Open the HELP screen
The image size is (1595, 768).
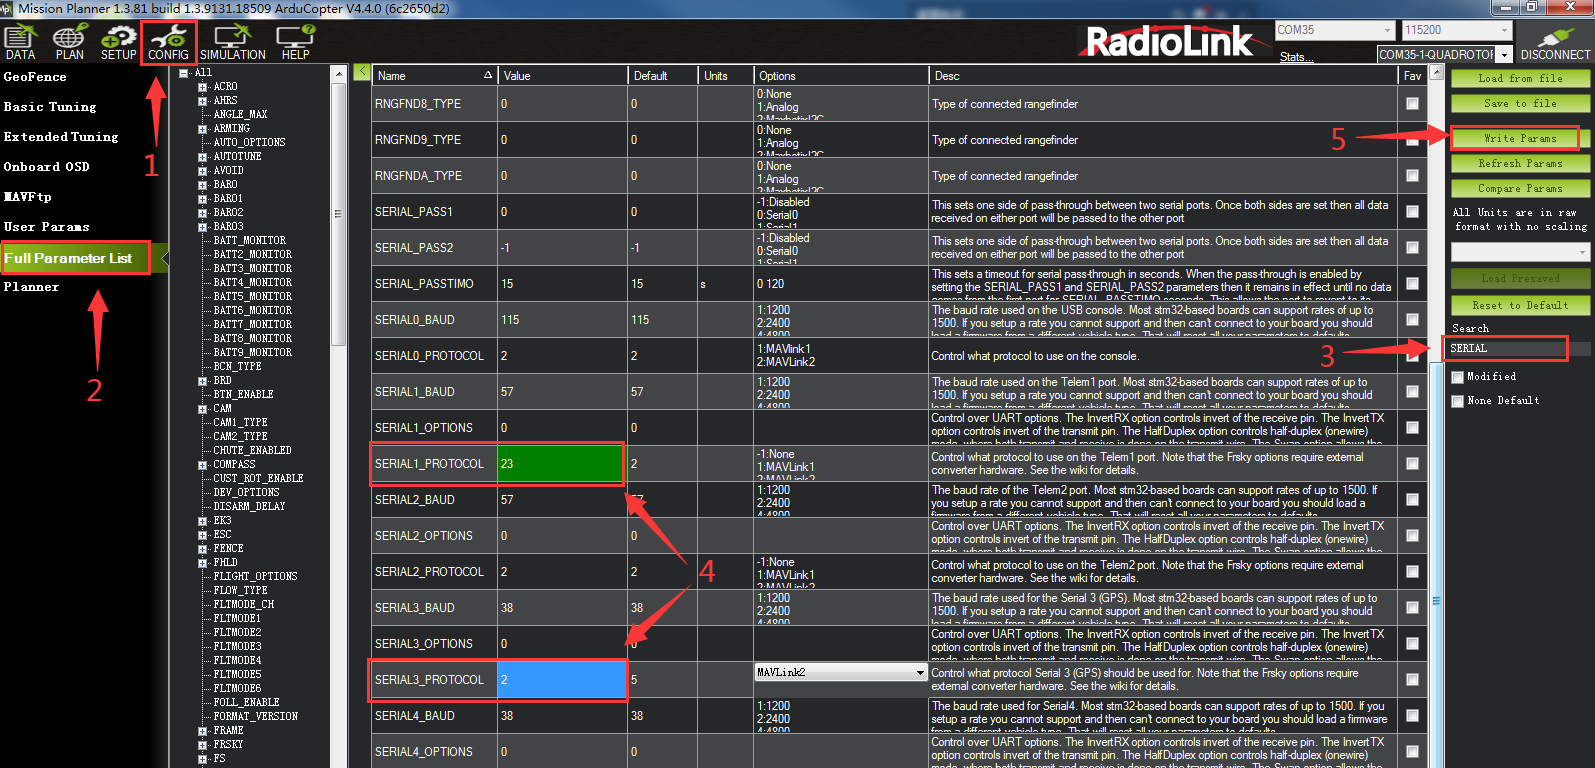click(x=296, y=43)
